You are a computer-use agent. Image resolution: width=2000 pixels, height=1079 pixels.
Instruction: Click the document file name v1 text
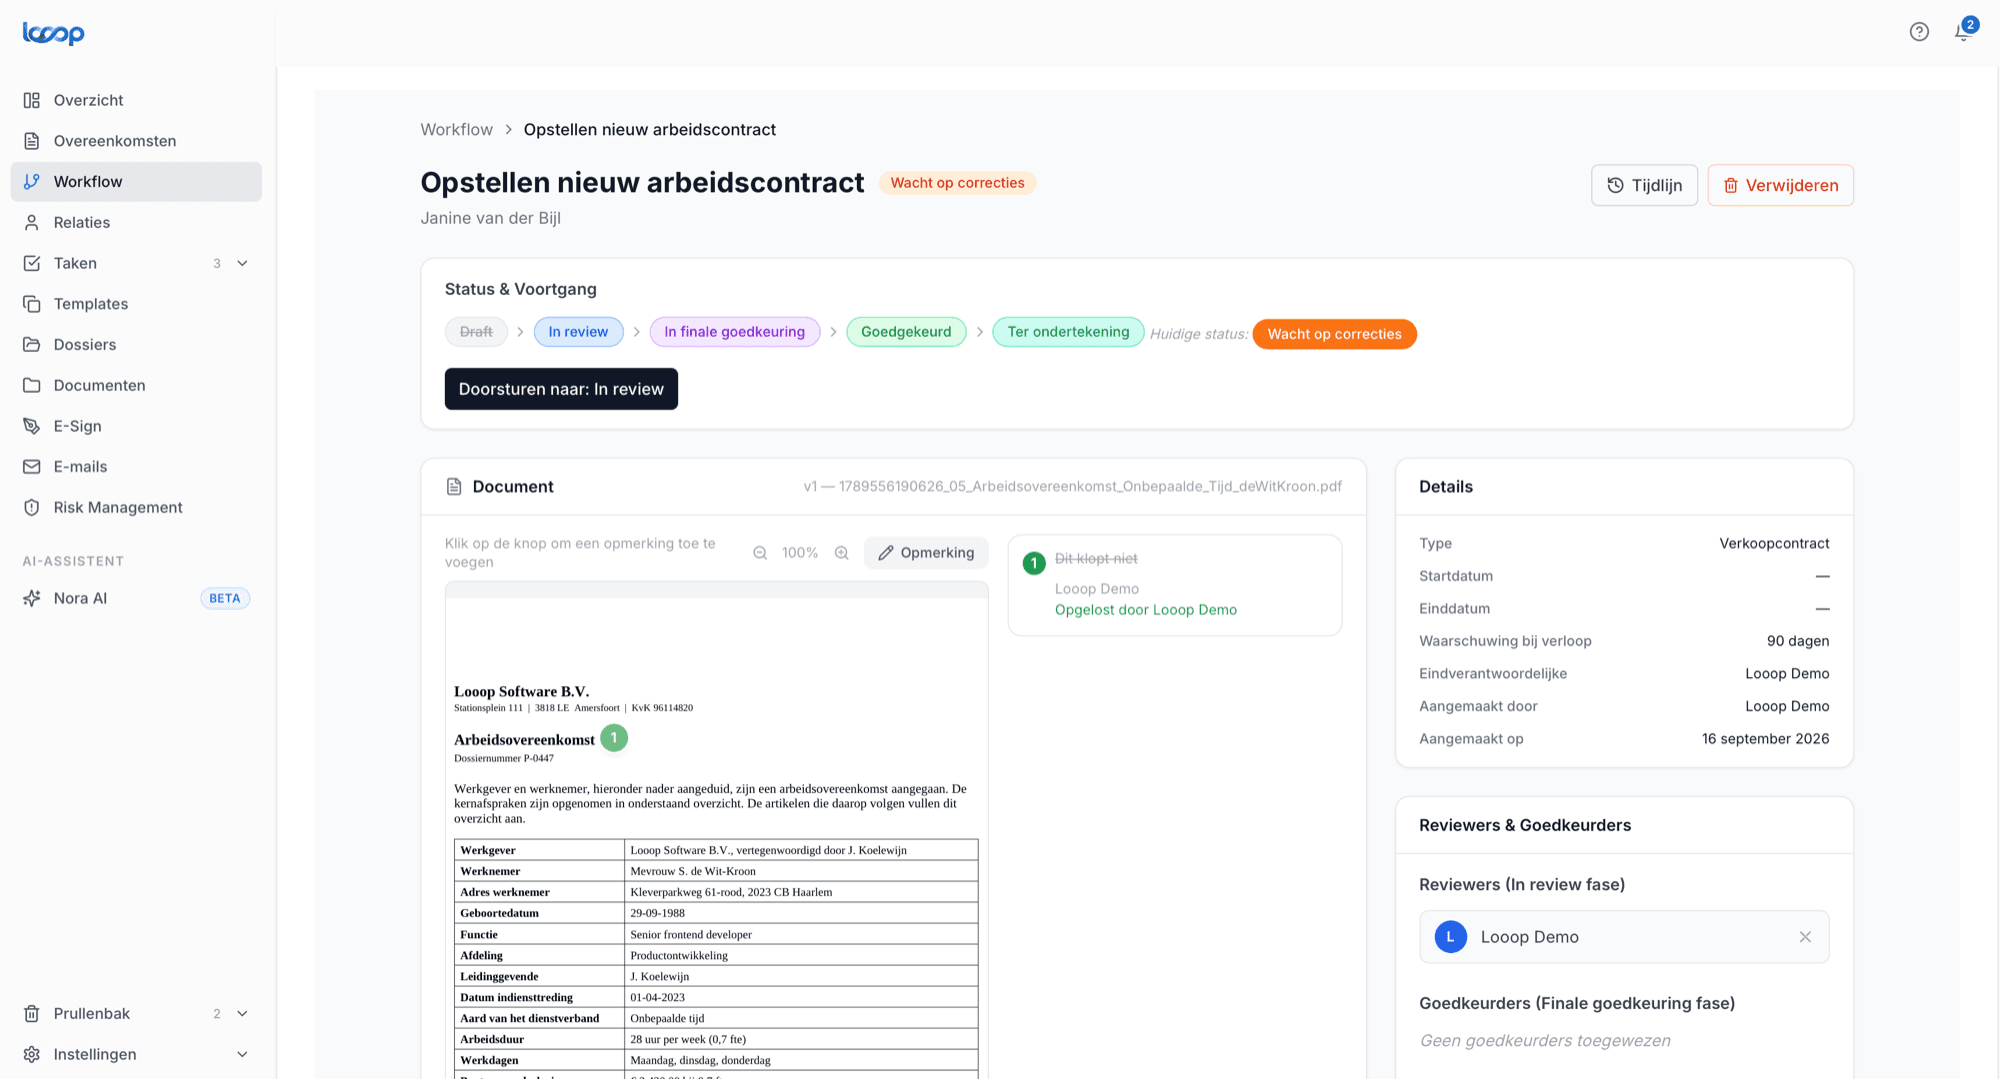(x=1073, y=487)
